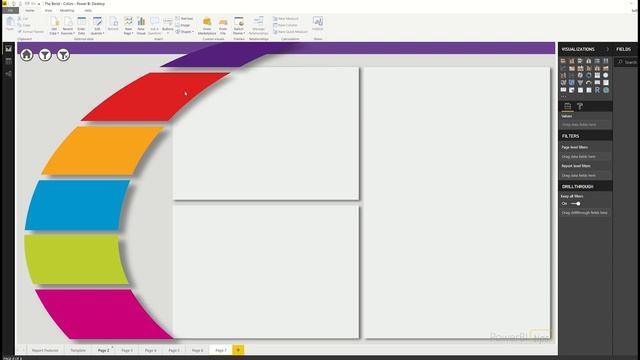Open the Format tab in Visualizations pane
Image resolution: width=640 pixels, height=360 pixels.
click(580, 107)
